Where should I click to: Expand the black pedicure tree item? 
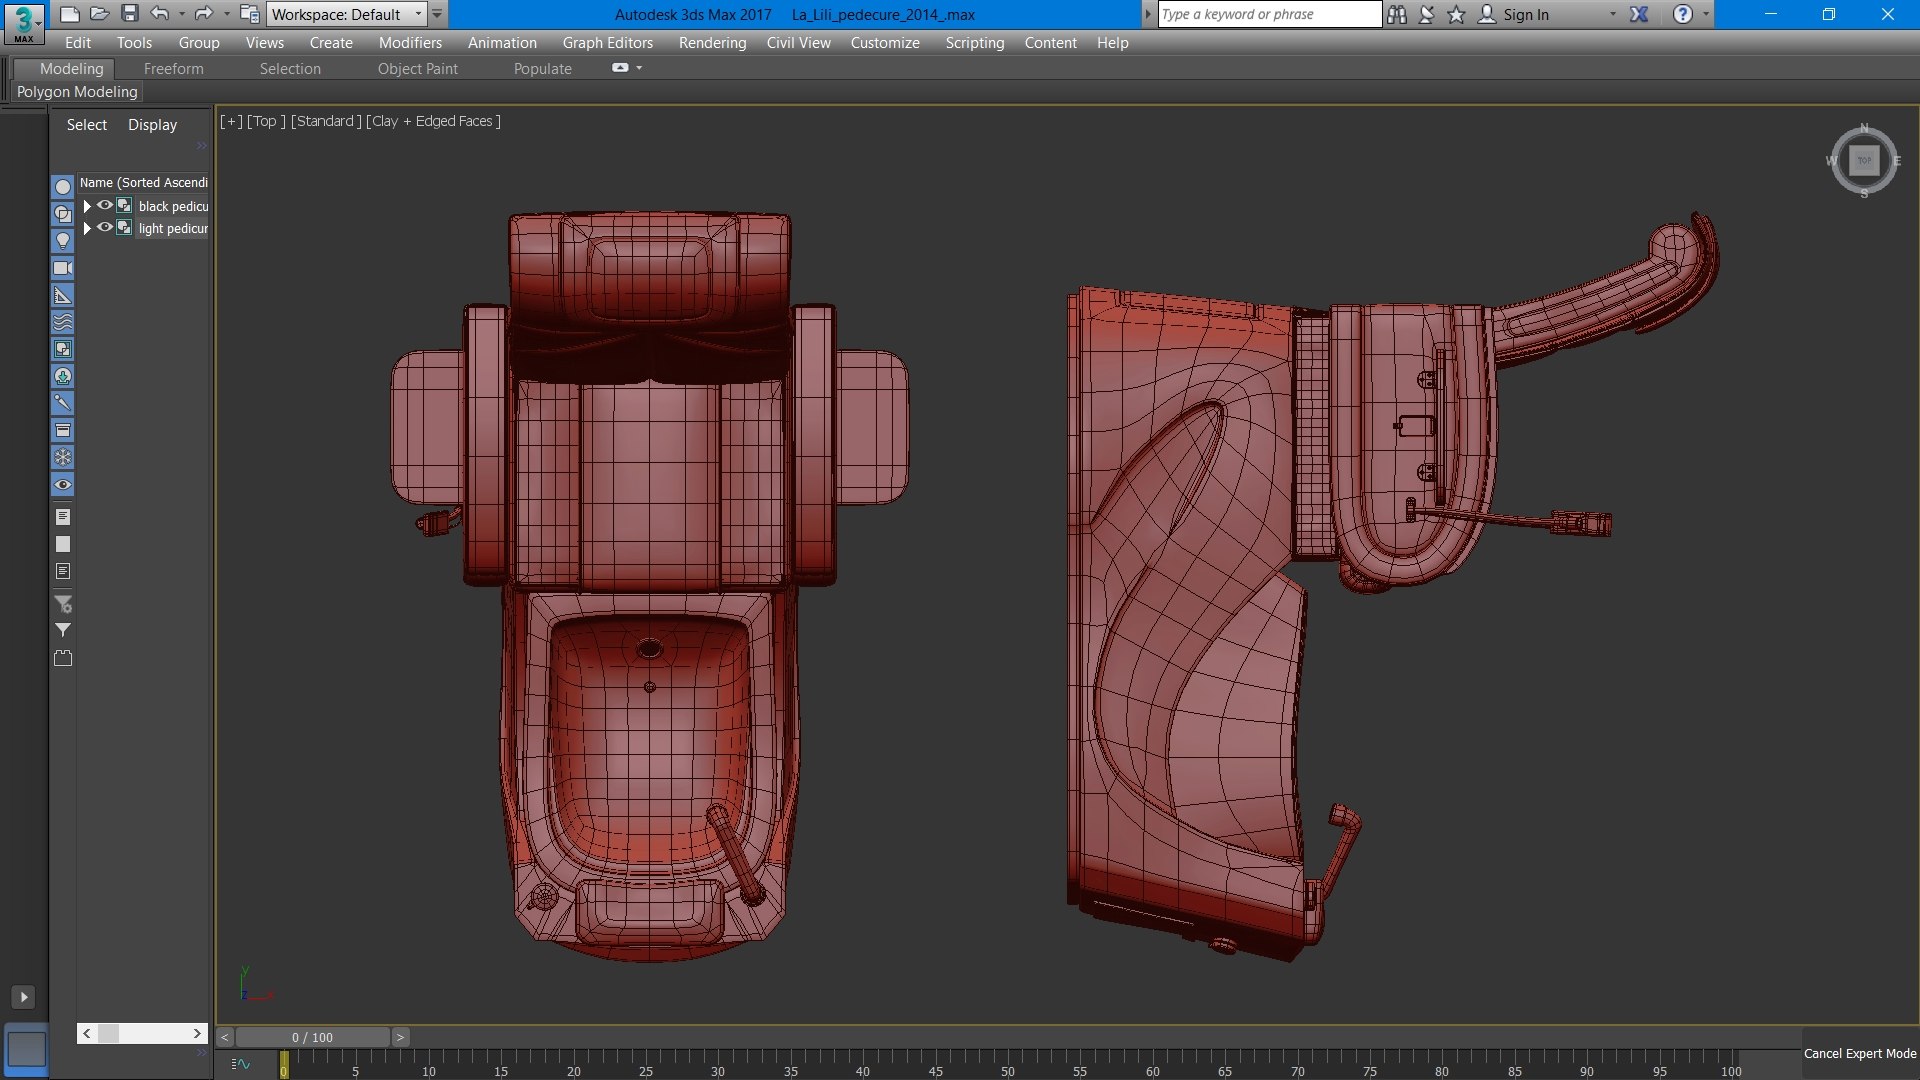[87, 206]
